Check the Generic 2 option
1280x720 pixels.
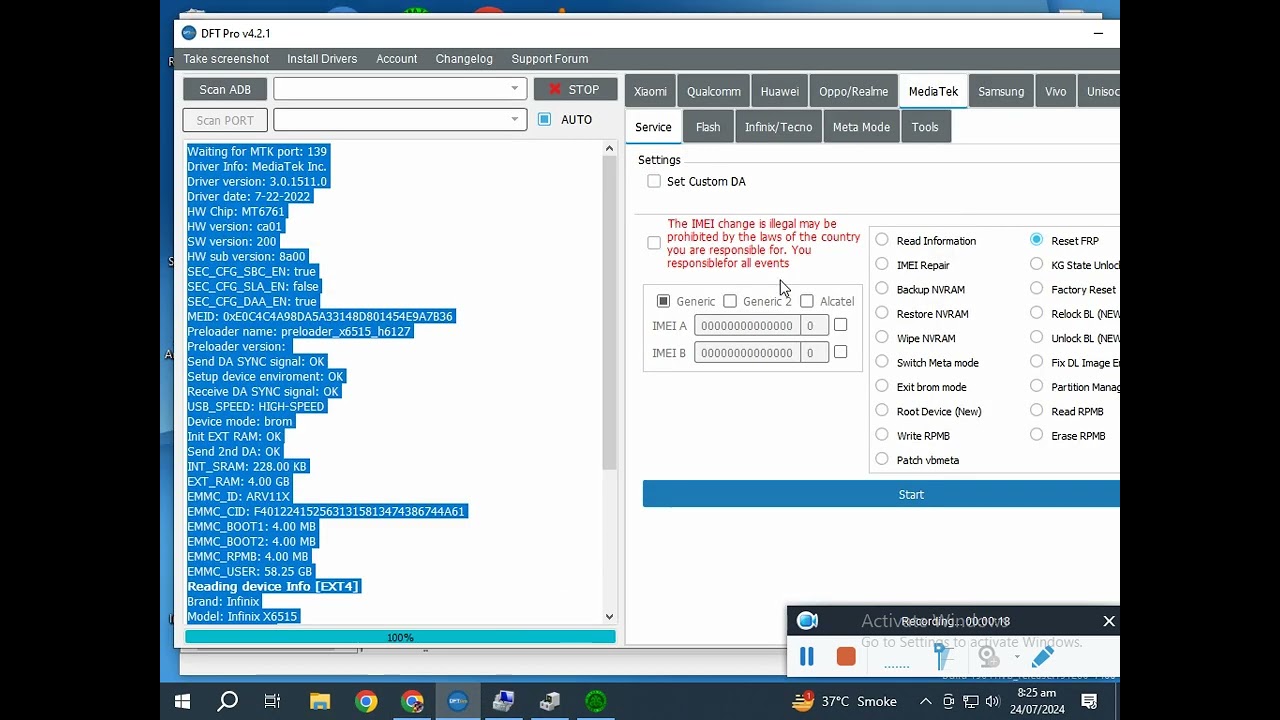[x=730, y=301]
